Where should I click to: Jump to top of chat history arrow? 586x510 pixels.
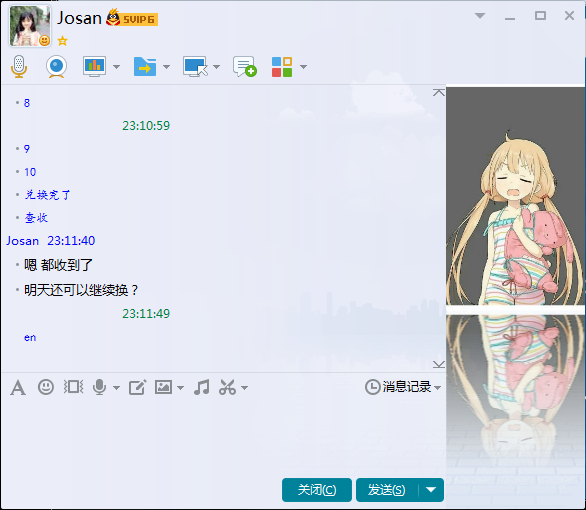click(x=439, y=93)
